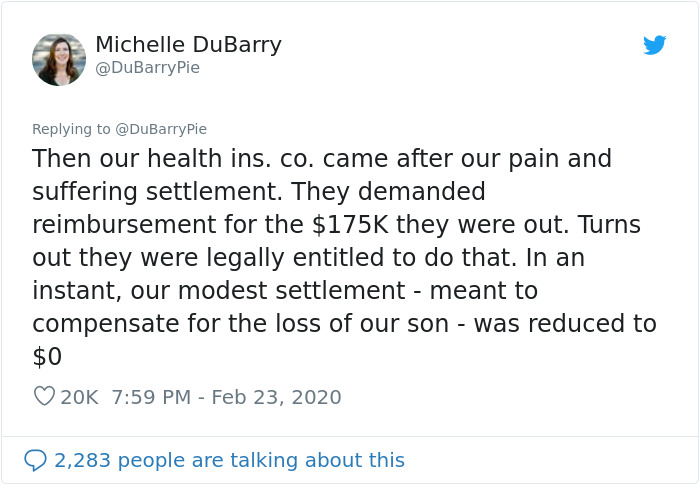Click the 'Replying to' label
The width and height of the screenshot is (700, 485).
coord(70,129)
